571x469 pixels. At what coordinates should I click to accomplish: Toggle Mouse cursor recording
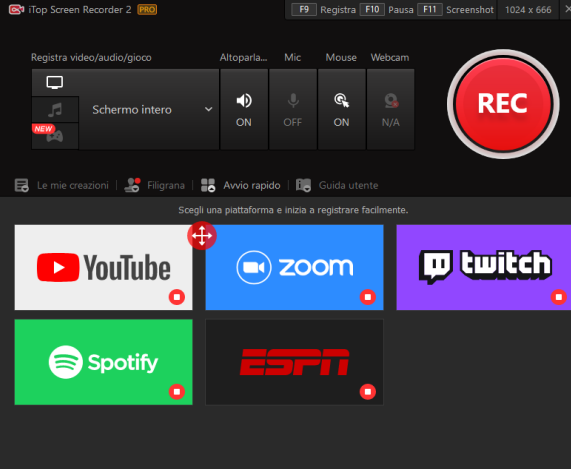342,110
